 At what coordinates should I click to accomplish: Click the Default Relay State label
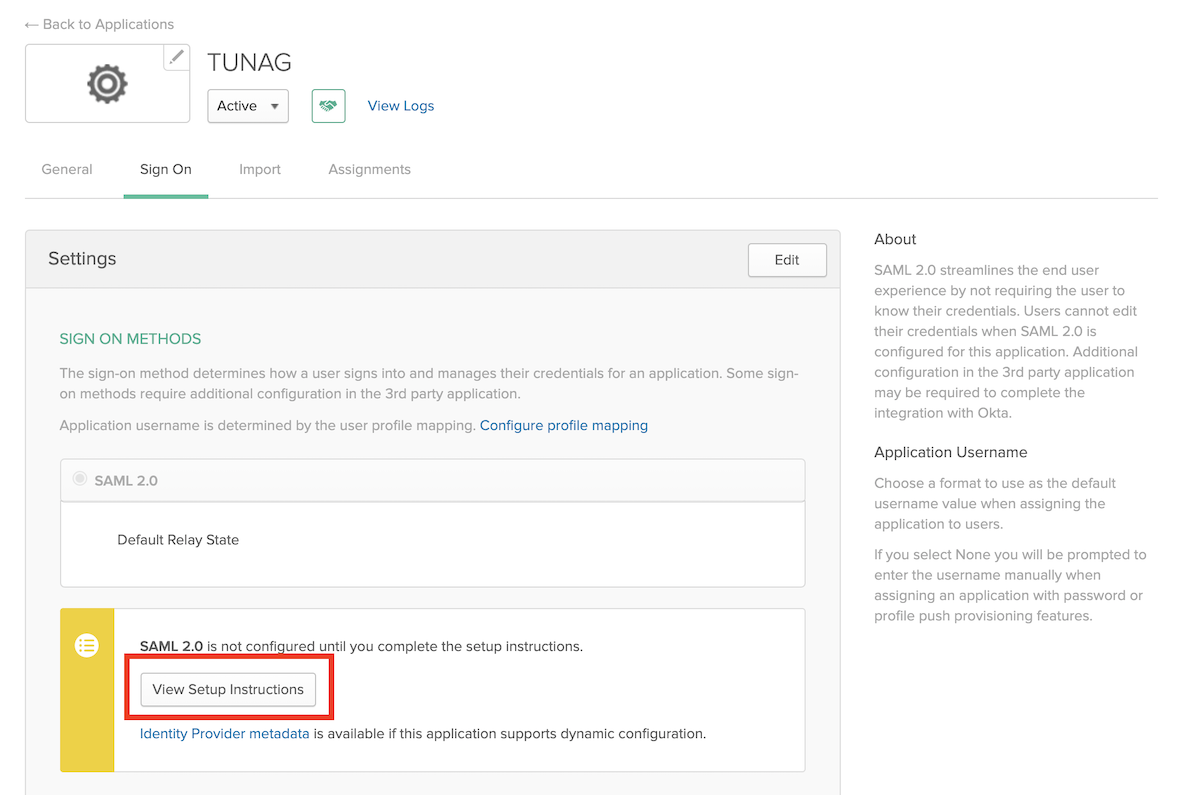click(178, 539)
